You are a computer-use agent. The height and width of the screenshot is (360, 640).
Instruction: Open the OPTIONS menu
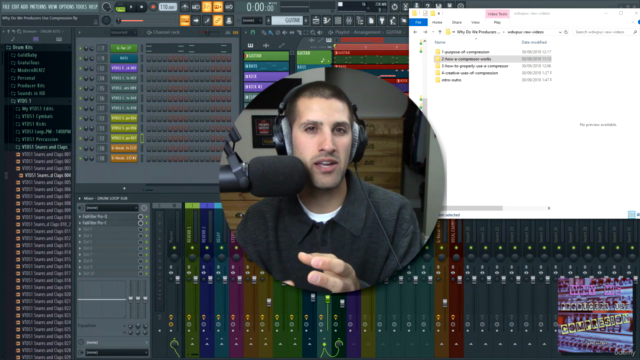point(67,7)
